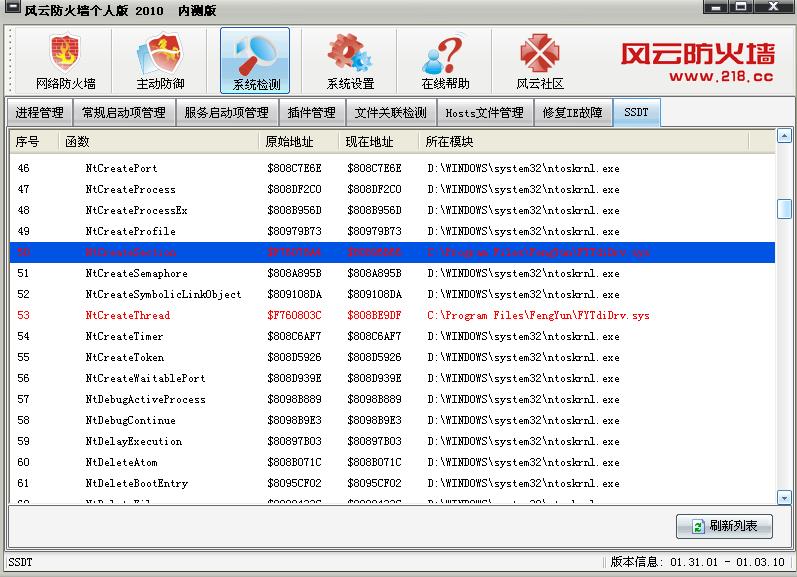Minimize the 风云防火墙 window
Viewport: 797px width, 577px height.
click(716, 7)
